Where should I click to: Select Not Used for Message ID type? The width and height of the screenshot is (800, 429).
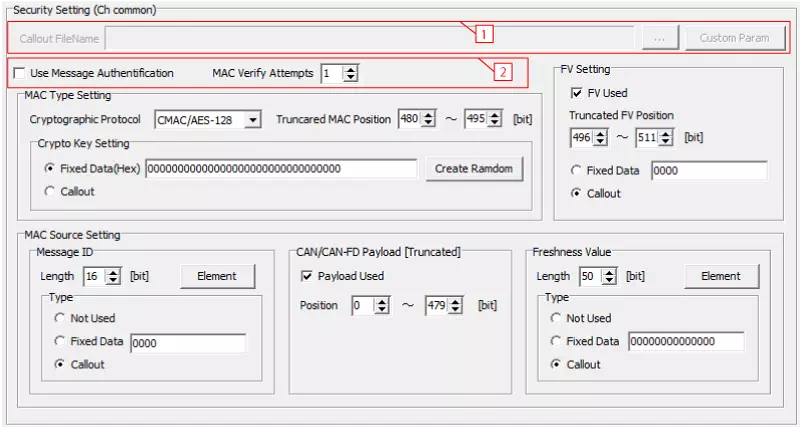(x=60, y=318)
